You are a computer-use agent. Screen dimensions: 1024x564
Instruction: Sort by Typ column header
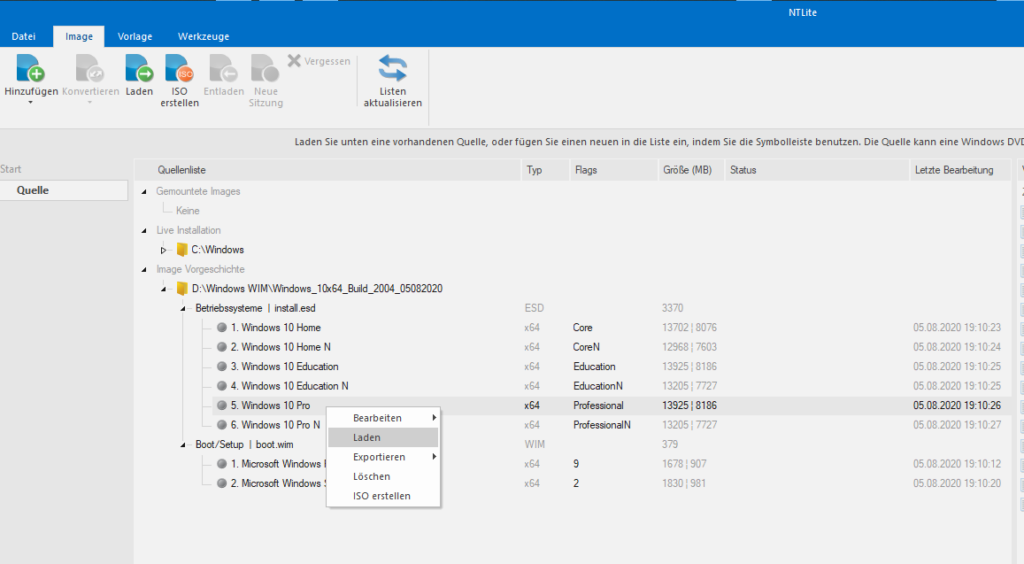tap(545, 170)
